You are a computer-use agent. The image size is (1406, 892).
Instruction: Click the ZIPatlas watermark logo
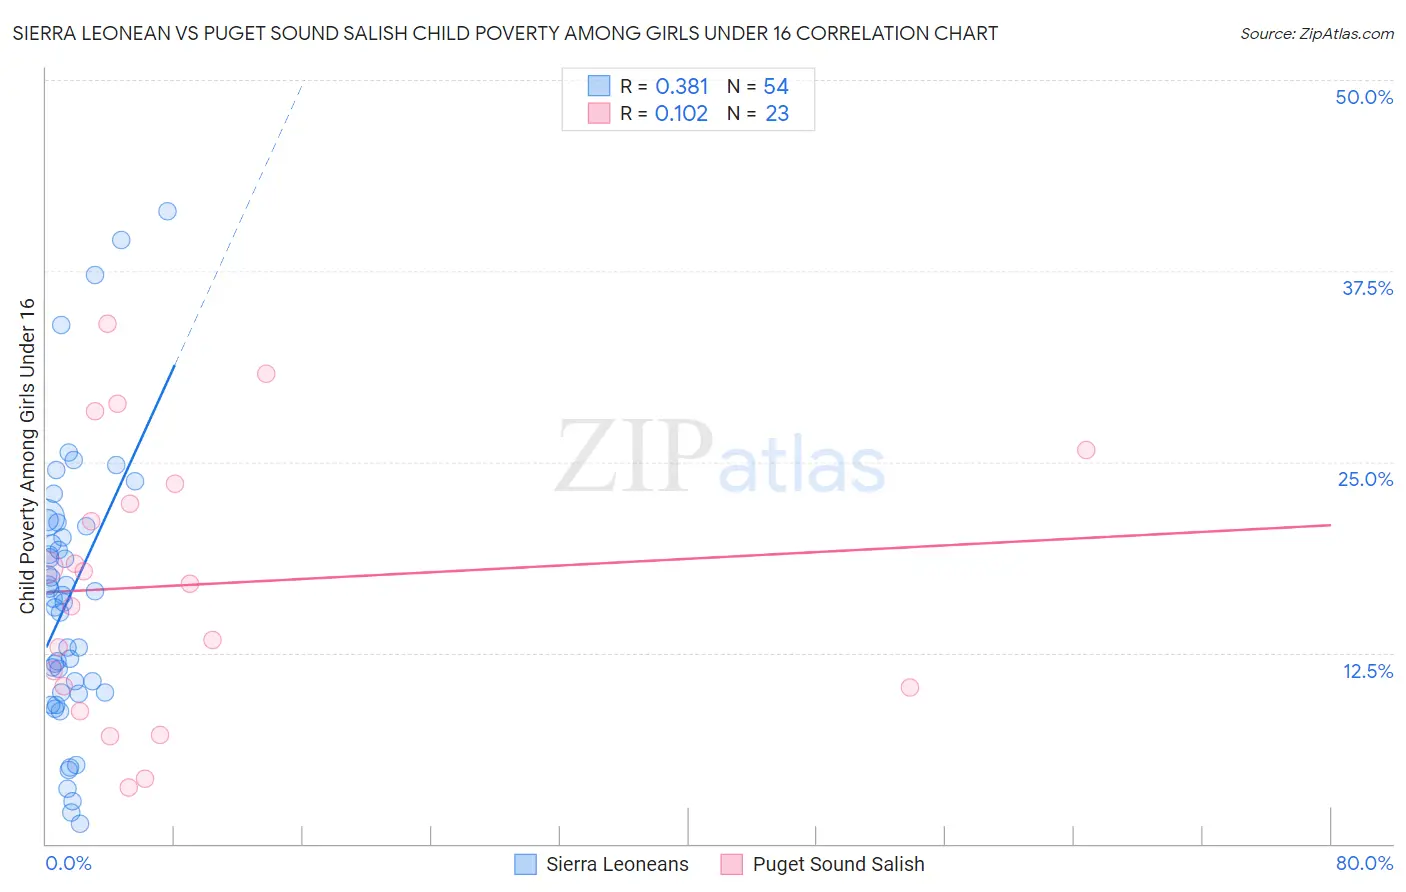(x=720, y=459)
